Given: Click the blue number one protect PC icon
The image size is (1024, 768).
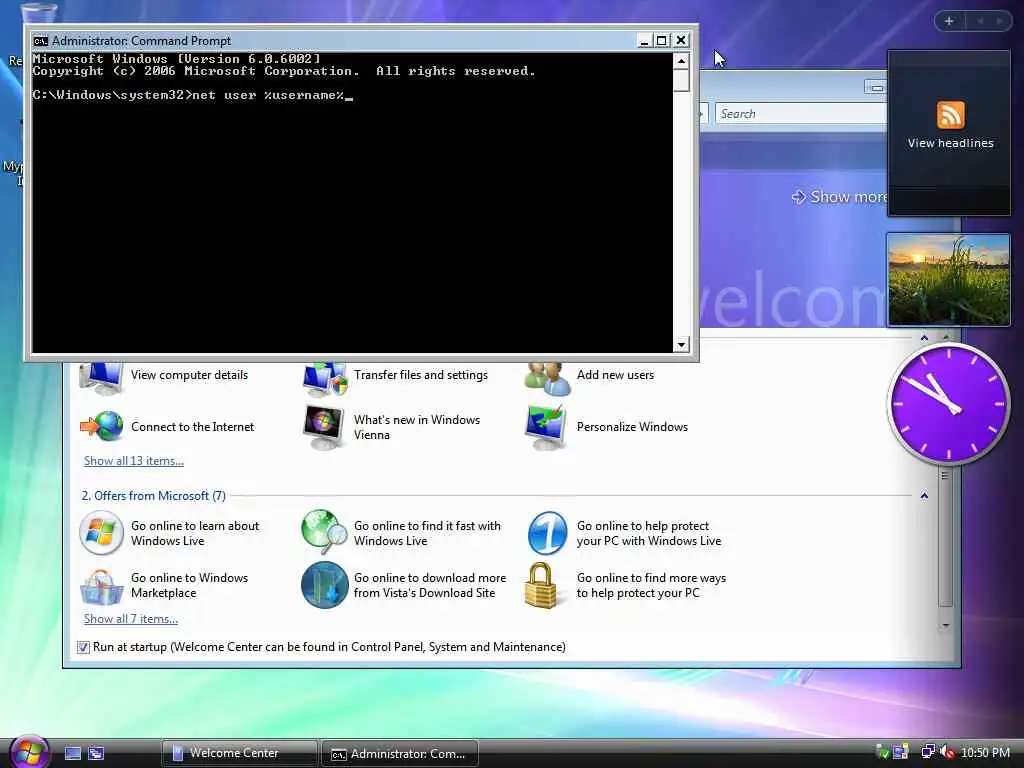Looking at the screenshot, I should [x=547, y=533].
